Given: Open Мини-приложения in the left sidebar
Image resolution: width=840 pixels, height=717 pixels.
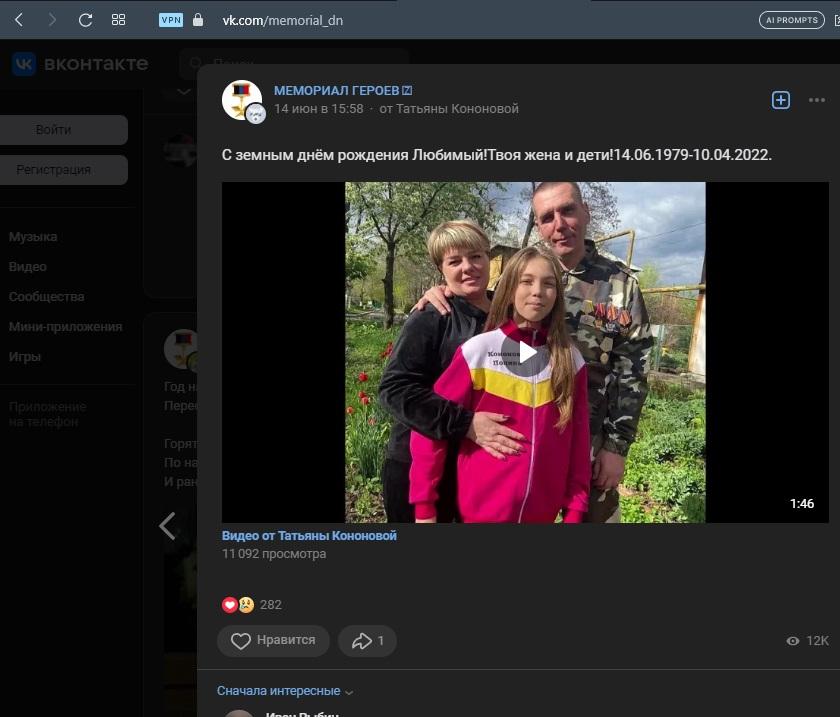Looking at the screenshot, I should 65,327.
